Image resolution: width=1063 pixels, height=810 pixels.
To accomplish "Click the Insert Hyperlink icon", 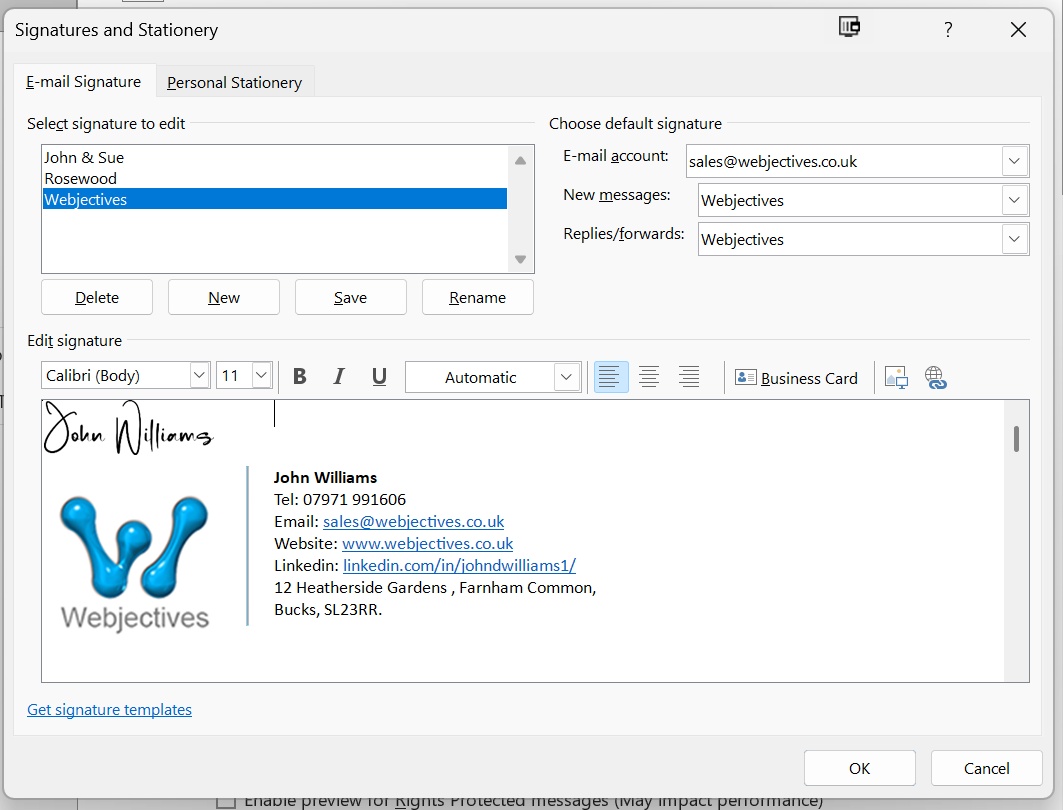I will (936, 377).
